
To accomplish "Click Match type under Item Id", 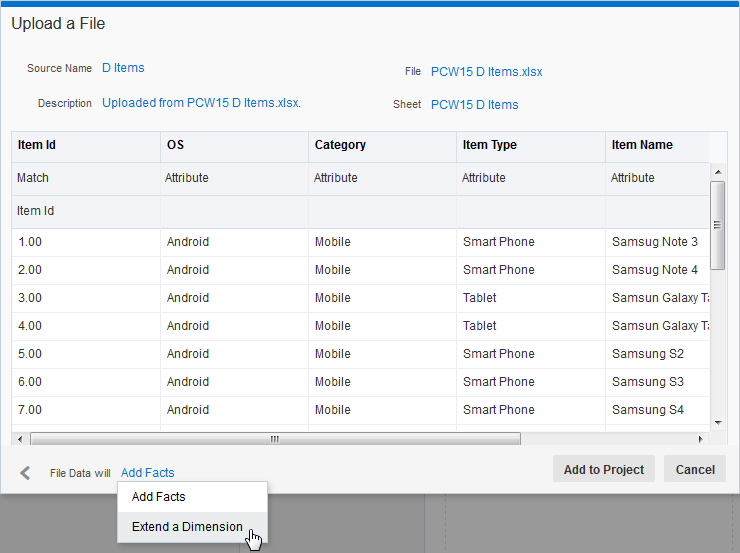I will (x=86, y=178).
